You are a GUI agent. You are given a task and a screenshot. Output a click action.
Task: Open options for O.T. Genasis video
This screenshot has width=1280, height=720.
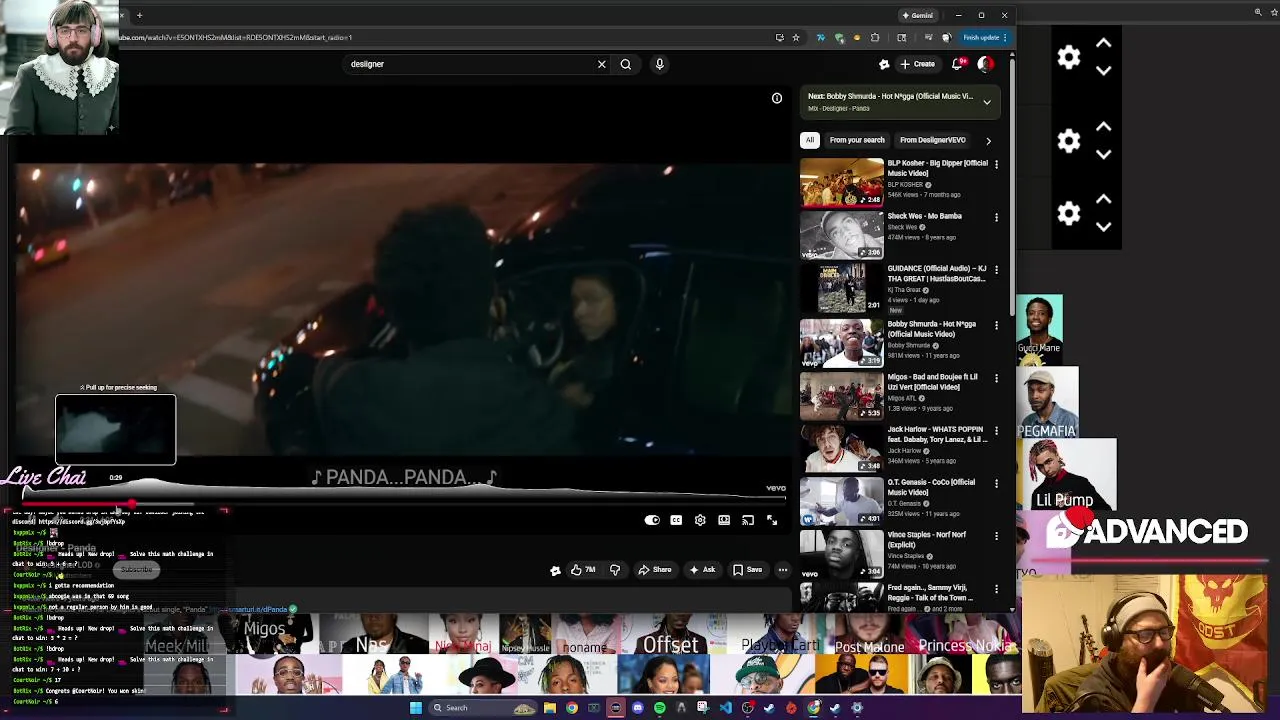click(996, 484)
